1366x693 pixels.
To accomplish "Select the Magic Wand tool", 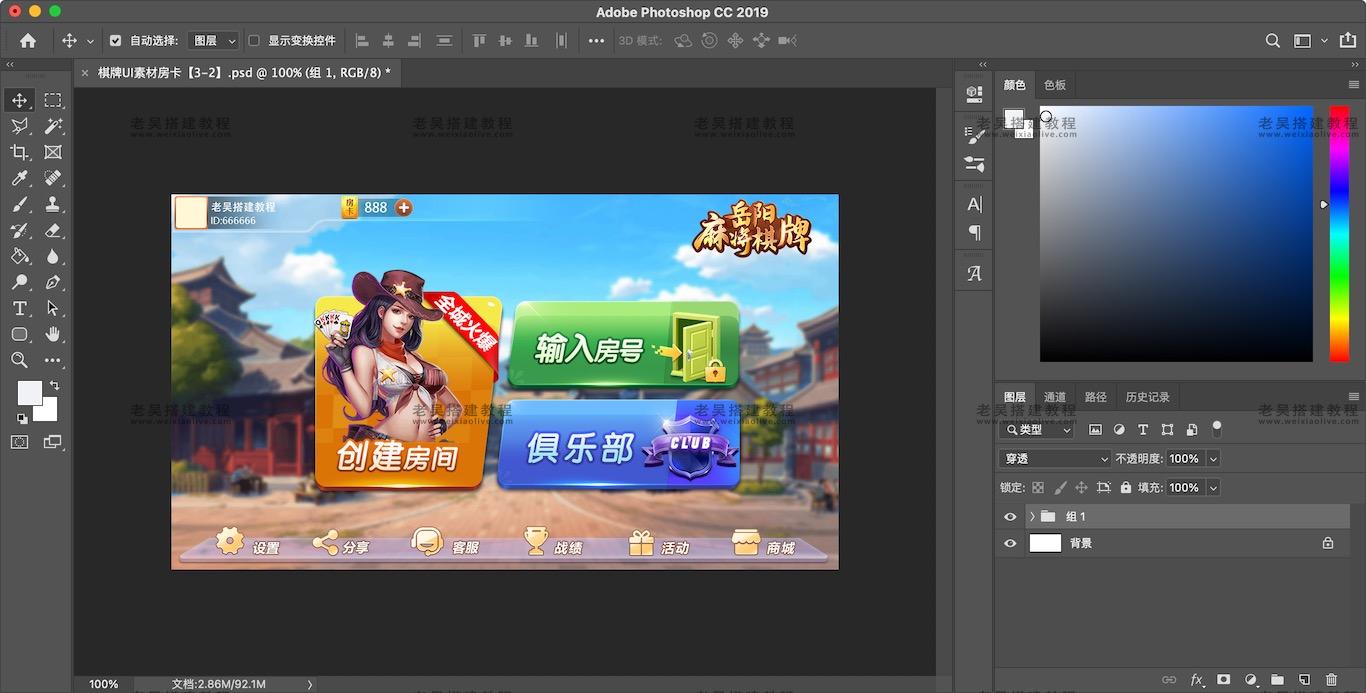I will click(53, 126).
